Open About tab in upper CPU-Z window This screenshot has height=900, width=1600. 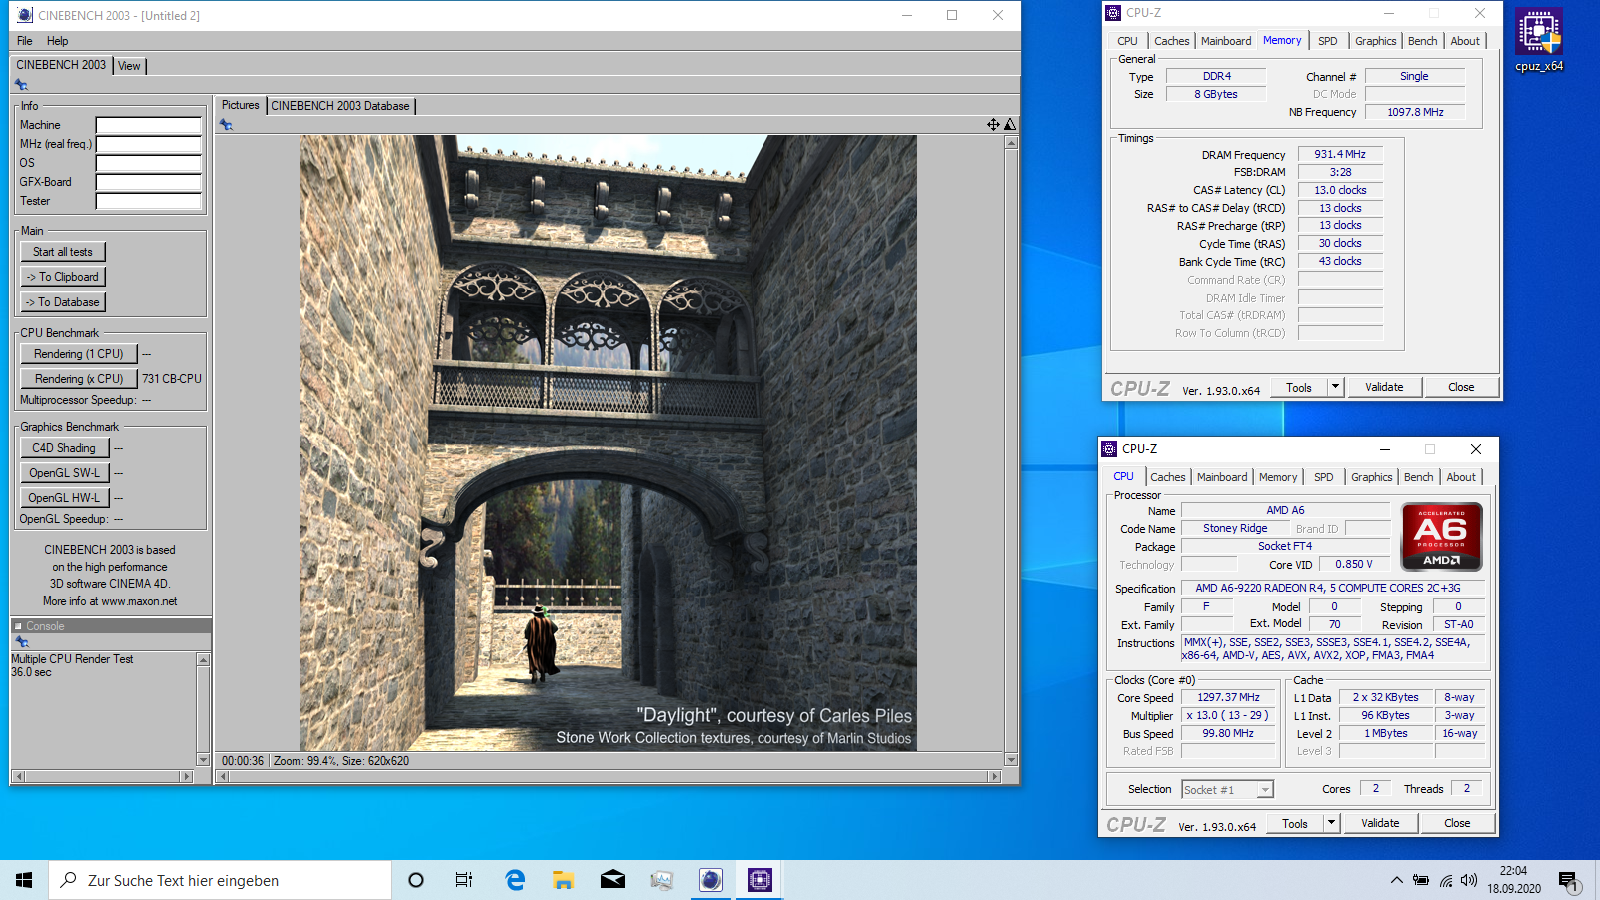(x=1465, y=41)
